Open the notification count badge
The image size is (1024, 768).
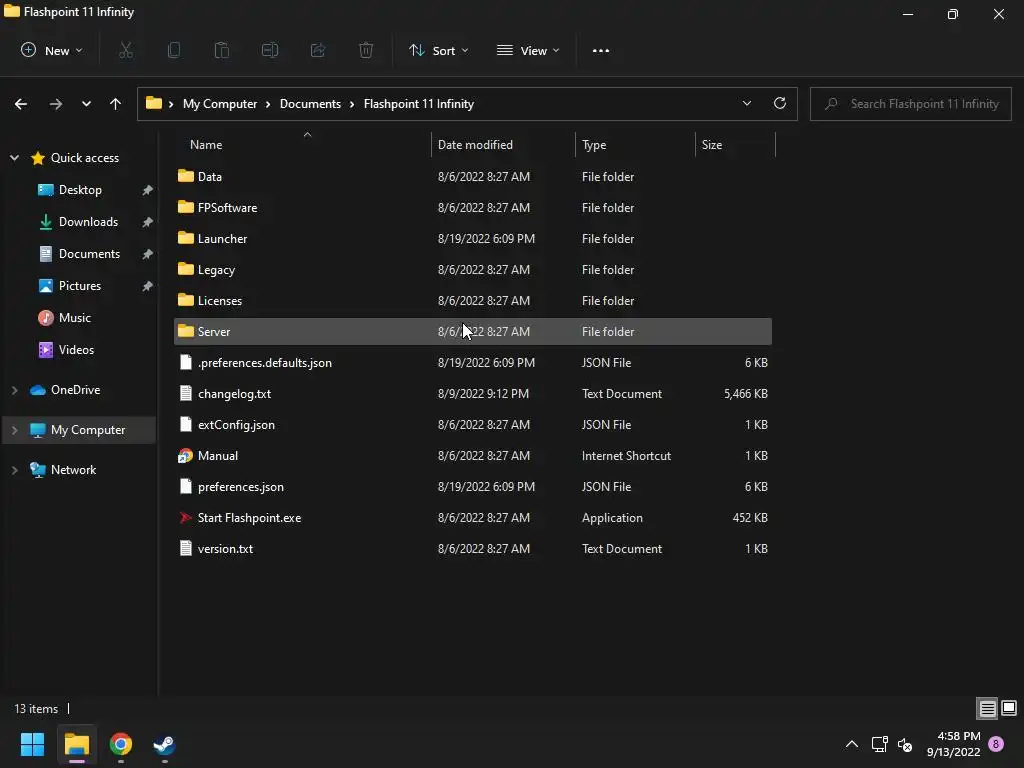[996, 743]
